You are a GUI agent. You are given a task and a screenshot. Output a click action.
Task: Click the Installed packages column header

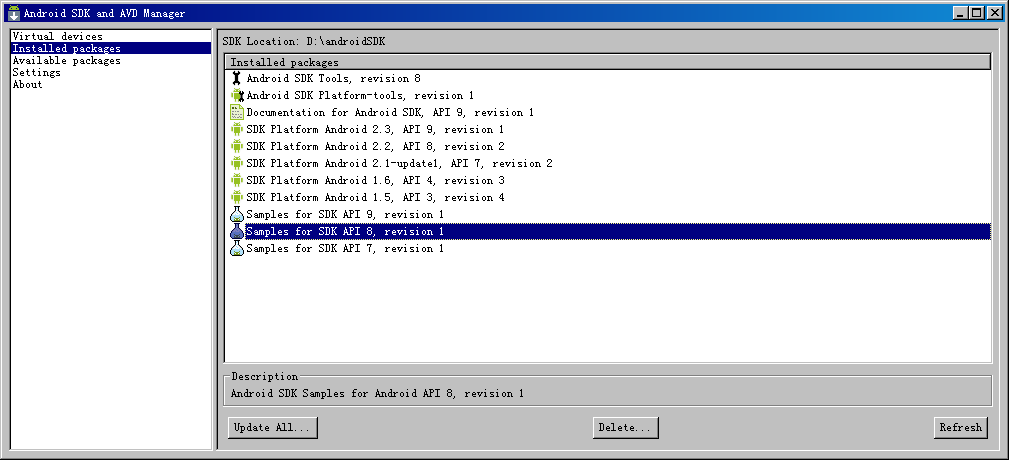[x=608, y=62]
